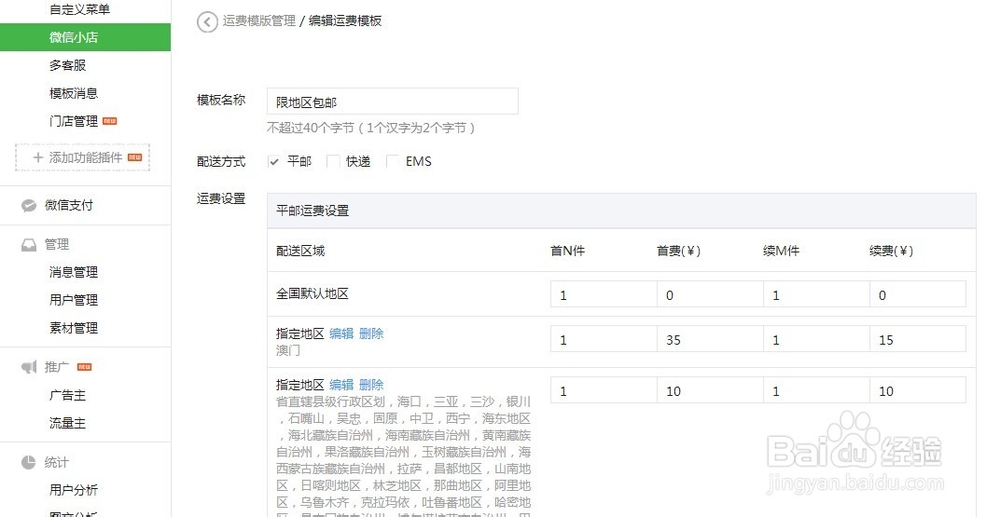Screen dimensions: 1000x517
Task: Open 多客服 in the sidebar
Action: click(68, 65)
